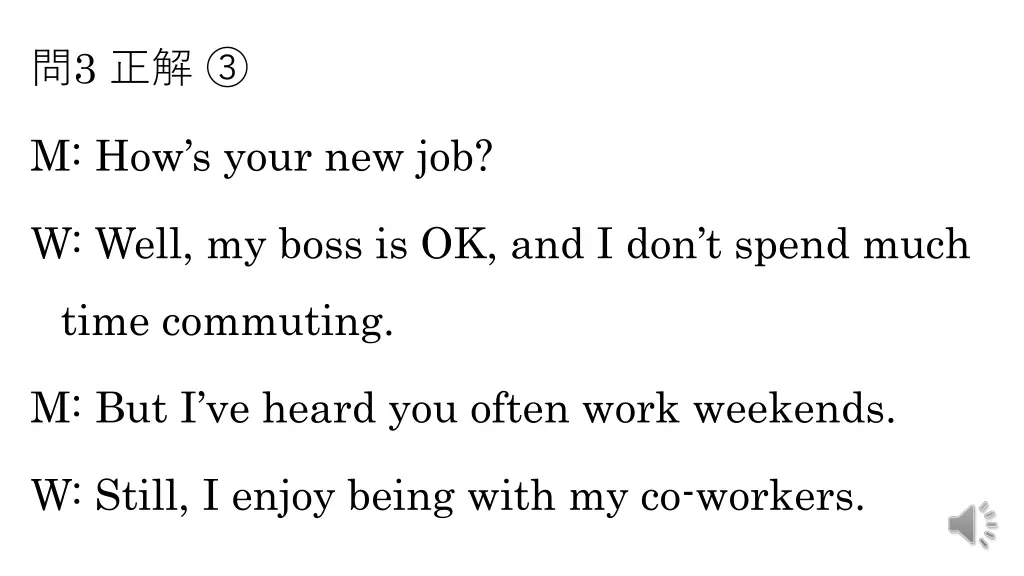The width and height of the screenshot is (1024, 576).
Task: Click the word "spend" in the second line
Action: tap(792, 246)
